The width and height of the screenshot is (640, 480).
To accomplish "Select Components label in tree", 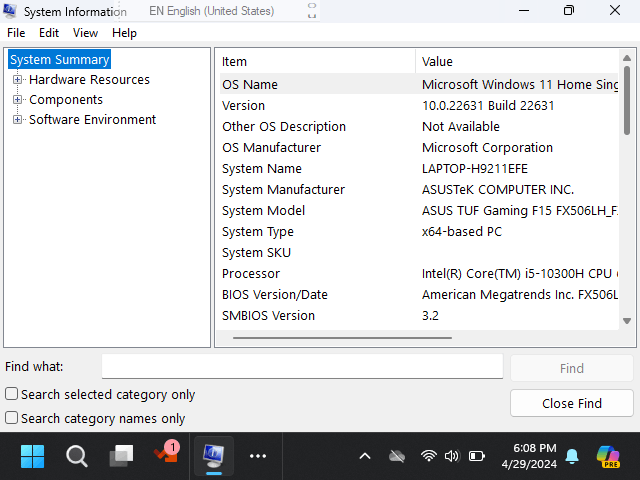I will [66, 100].
